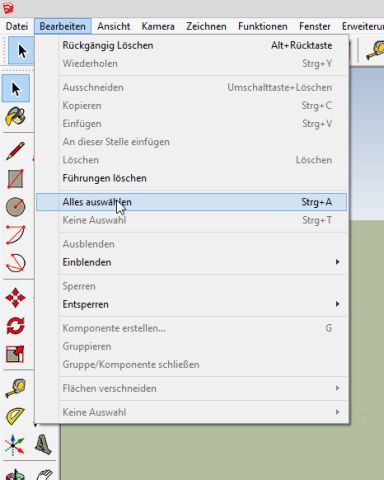Choose the Axes tool icon

tap(15, 445)
